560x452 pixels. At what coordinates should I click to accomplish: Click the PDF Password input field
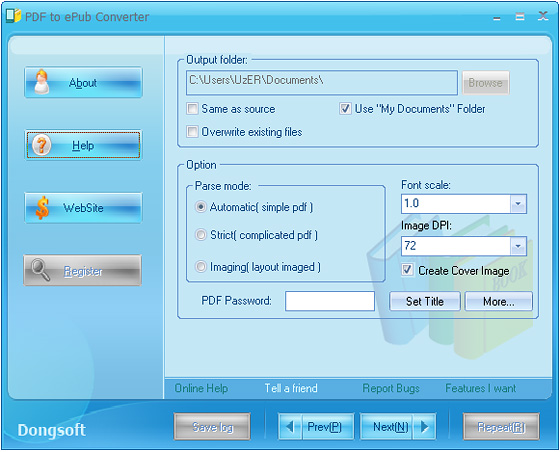click(x=330, y=301)
